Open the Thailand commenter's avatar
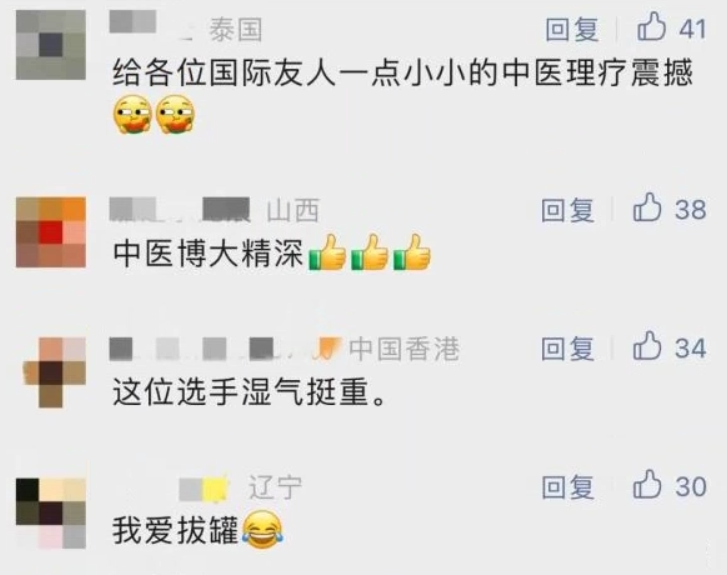This screenshot has width=727, height=575. click(51, 45)
